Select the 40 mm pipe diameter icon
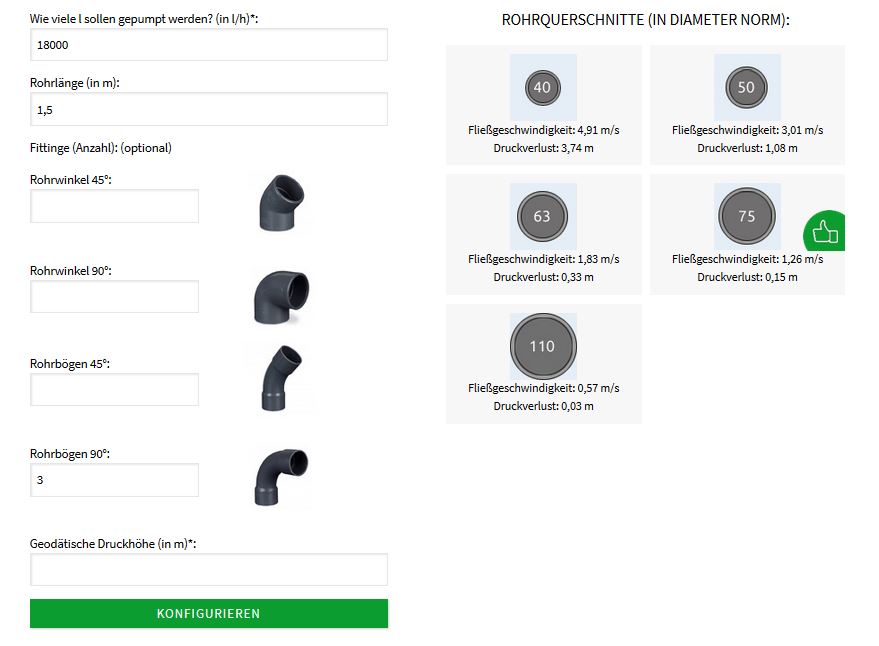The width and height of the screenshot is (879, 646). [542, 87]
